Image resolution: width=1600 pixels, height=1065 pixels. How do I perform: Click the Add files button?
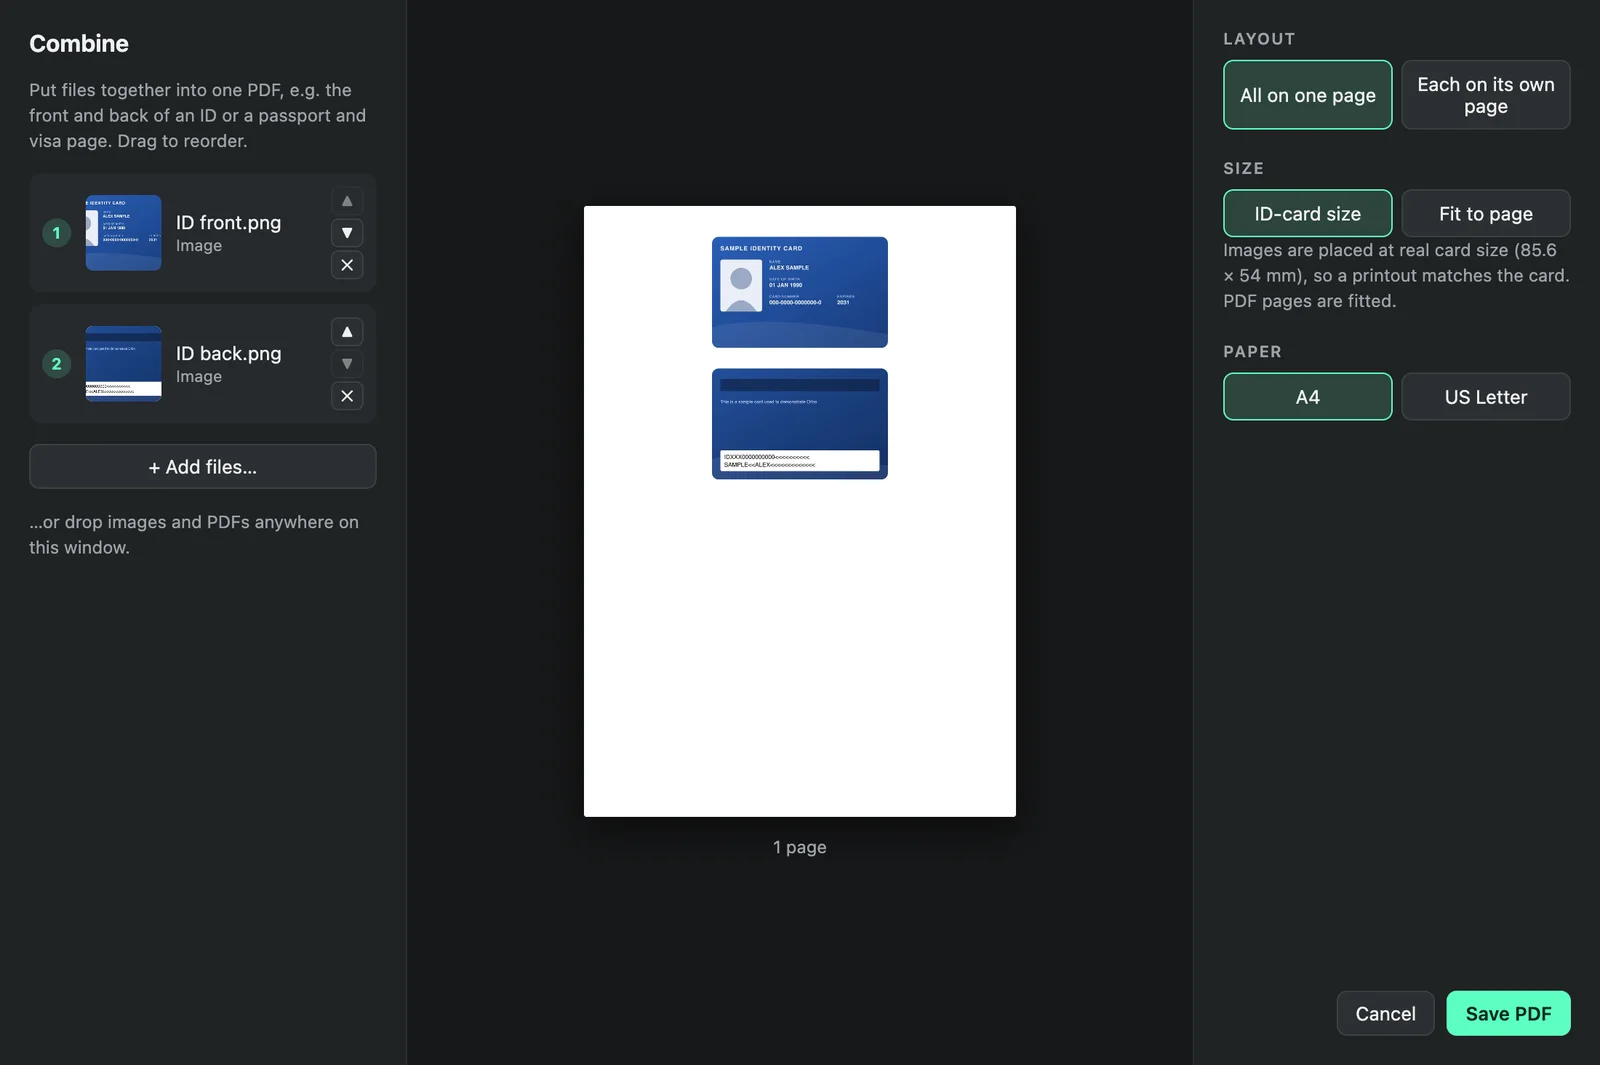pos(203,467)
